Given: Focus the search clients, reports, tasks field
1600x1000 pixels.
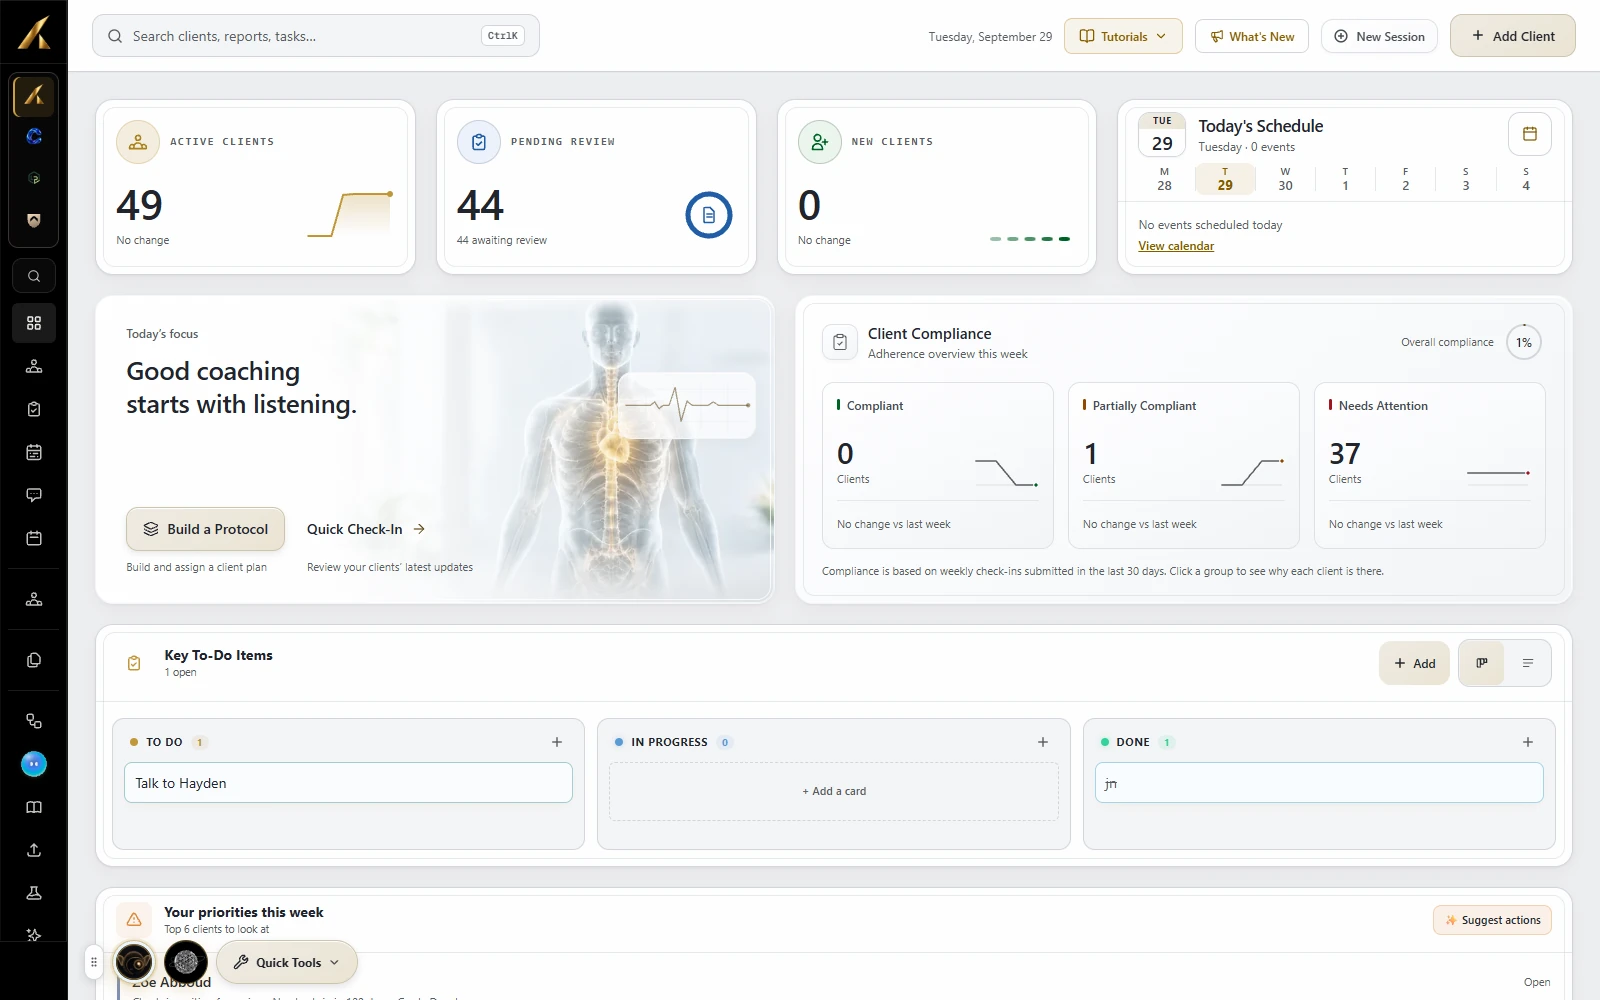Looking at the screenshot, I should click(316, 36).
